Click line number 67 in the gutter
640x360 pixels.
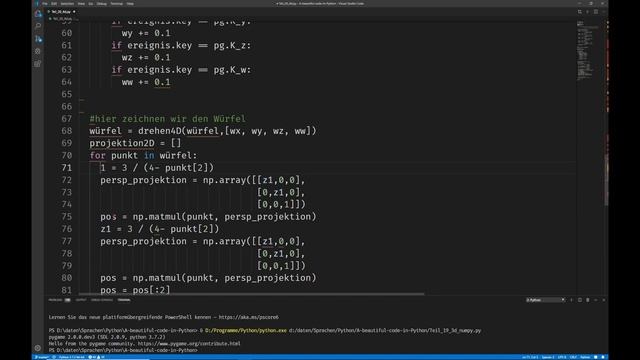point(67,119)
